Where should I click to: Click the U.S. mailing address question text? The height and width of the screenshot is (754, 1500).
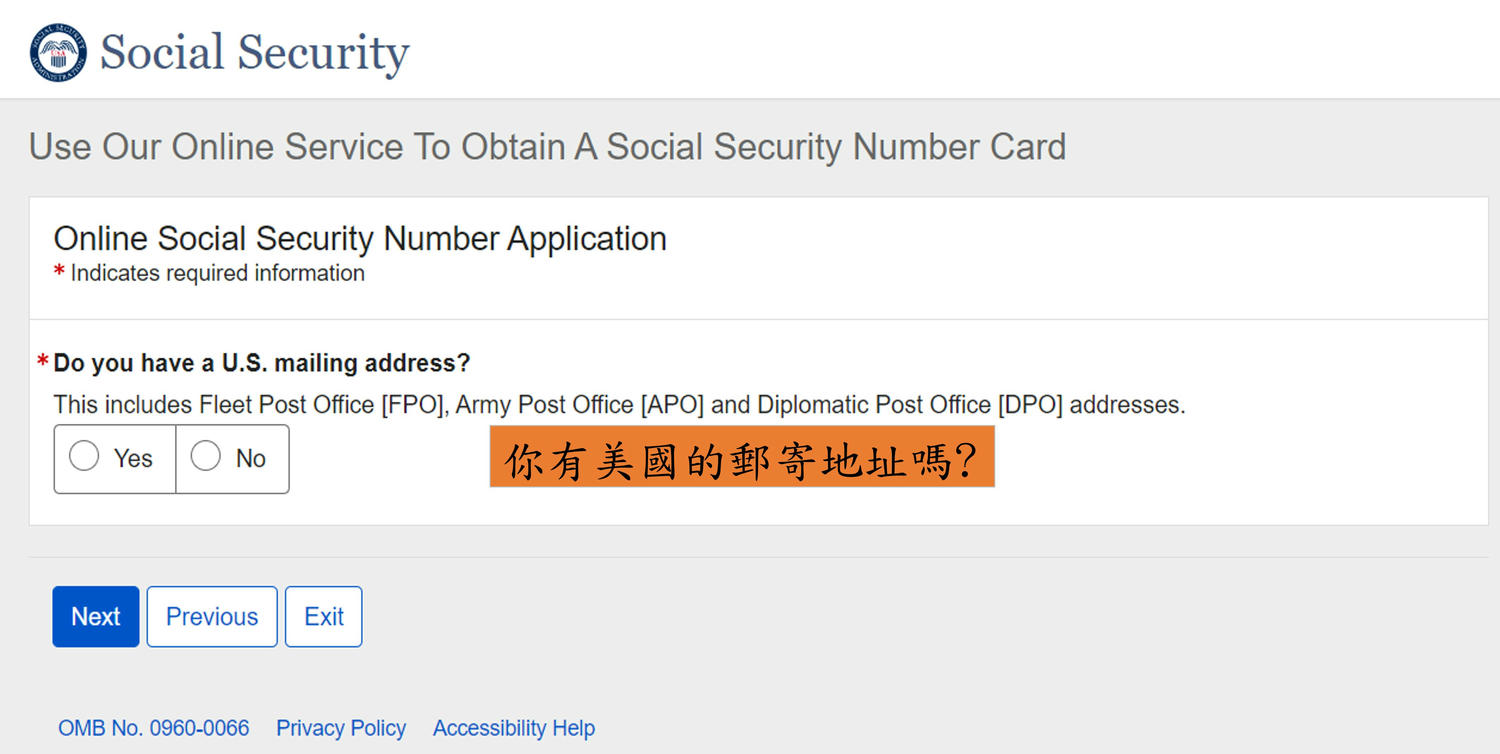point(262,362)
